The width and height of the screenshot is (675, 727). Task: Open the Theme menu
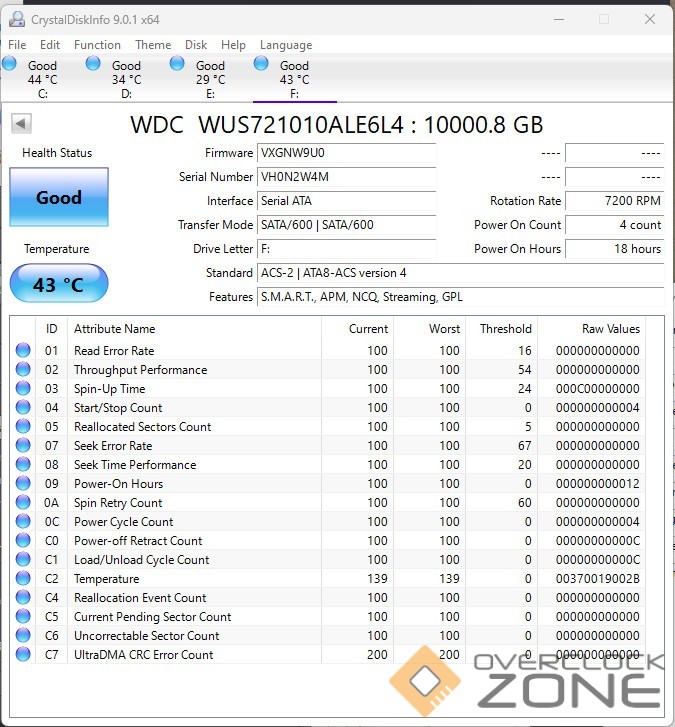tap(153, 45)
